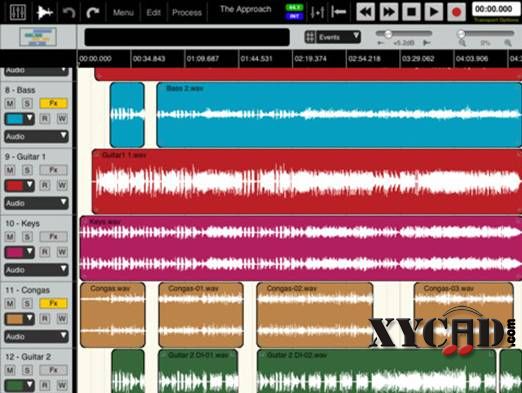Click the blue INT indicator
The width and height of the screenshot is (522, 393).
294,16
